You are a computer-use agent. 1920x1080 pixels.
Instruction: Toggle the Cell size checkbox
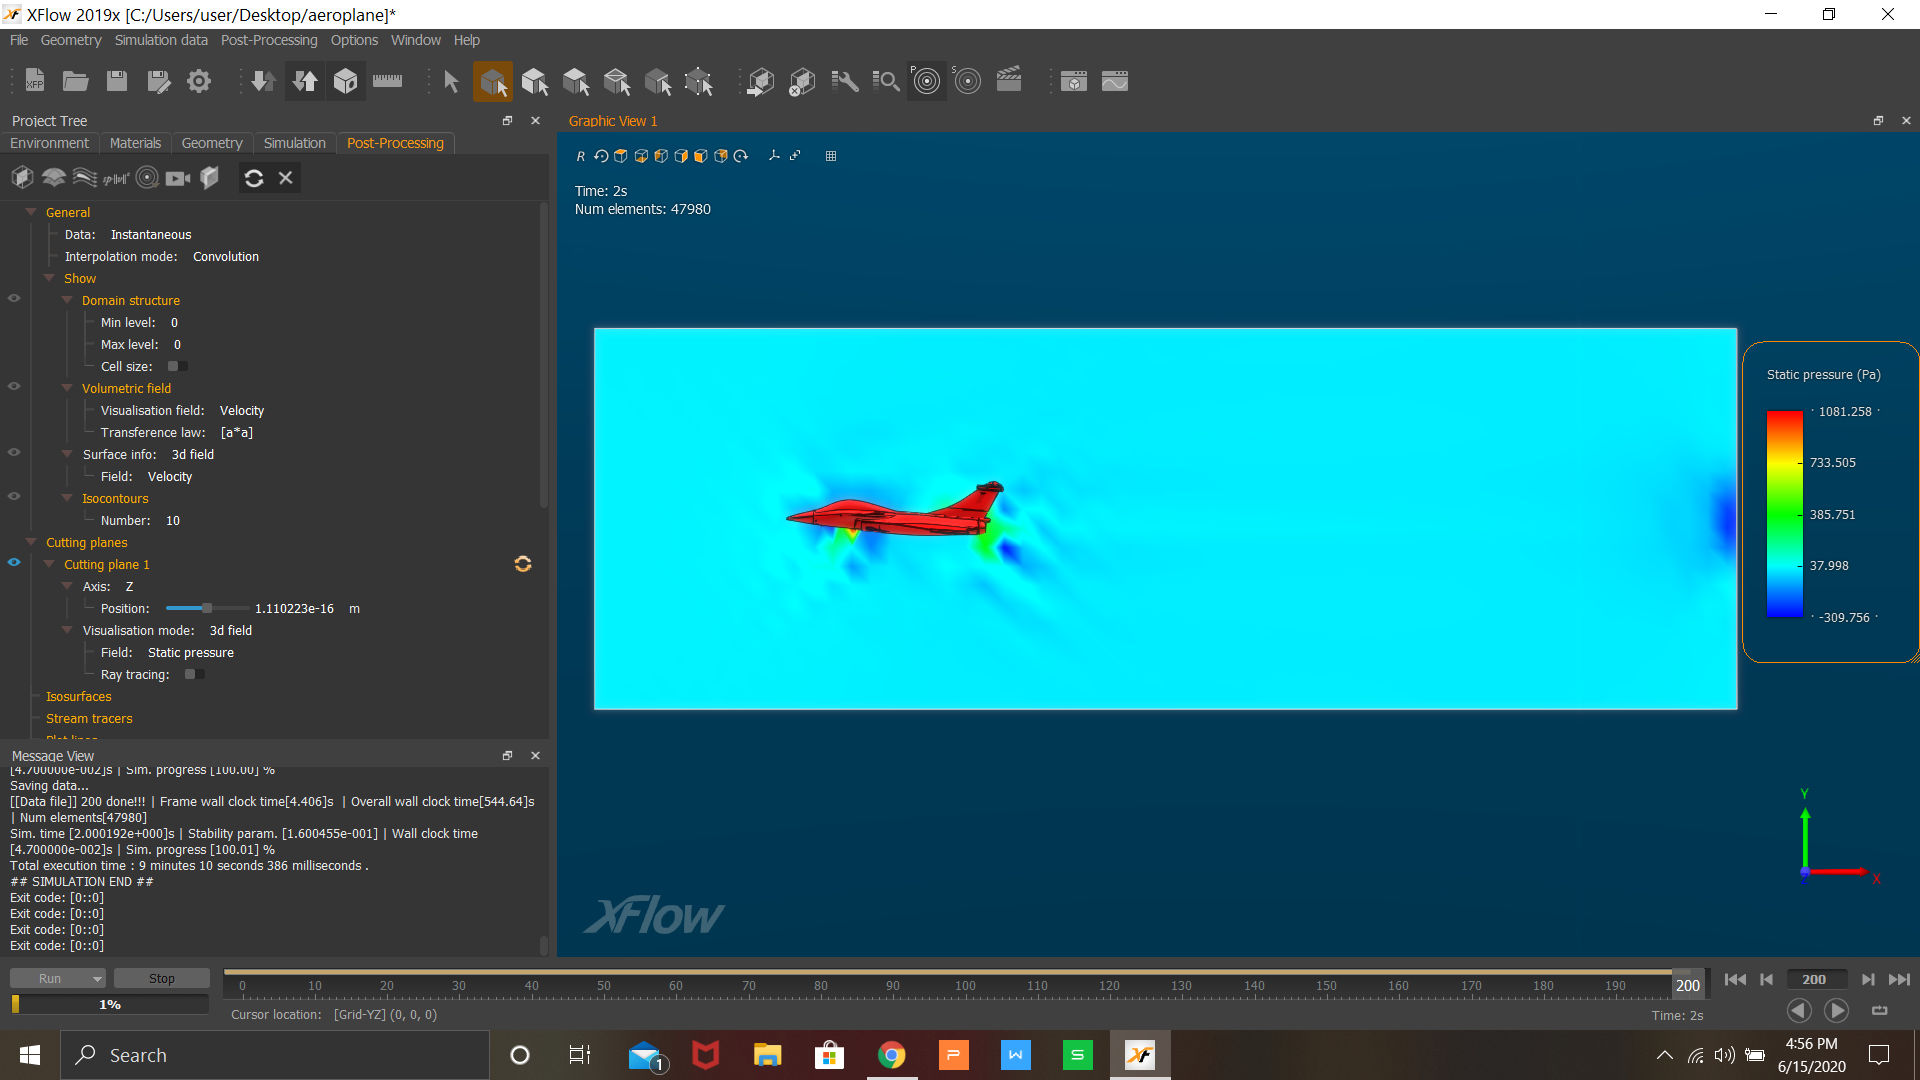[x=177, y=367]
